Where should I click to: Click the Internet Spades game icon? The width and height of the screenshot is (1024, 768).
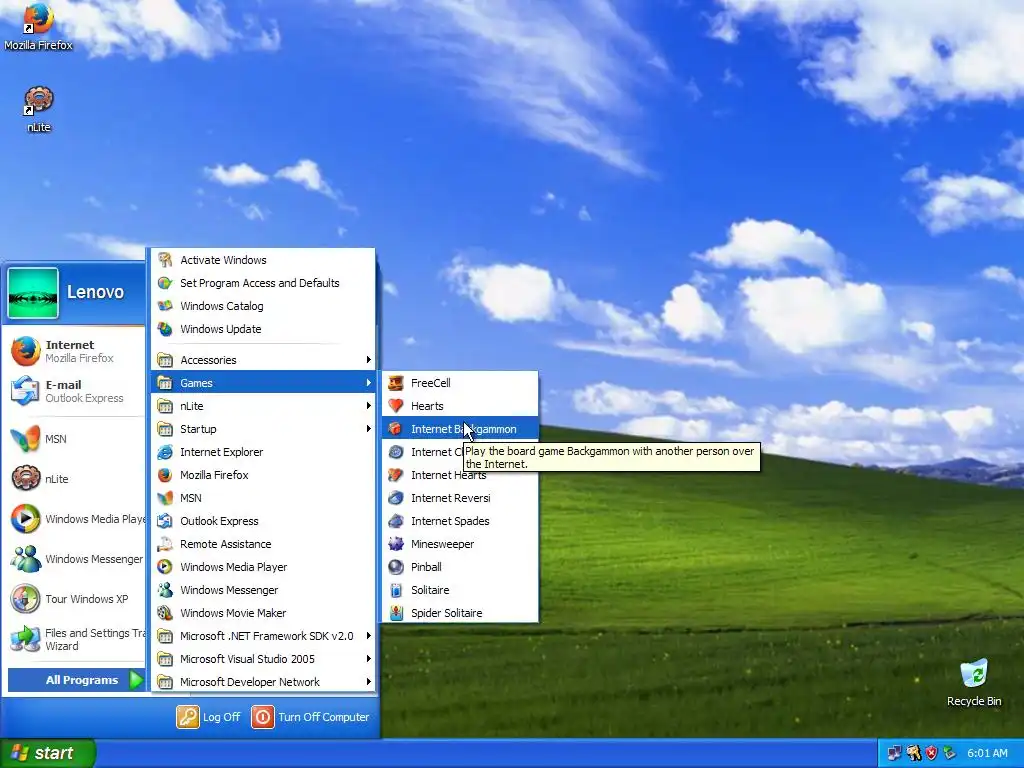point(396,521)
